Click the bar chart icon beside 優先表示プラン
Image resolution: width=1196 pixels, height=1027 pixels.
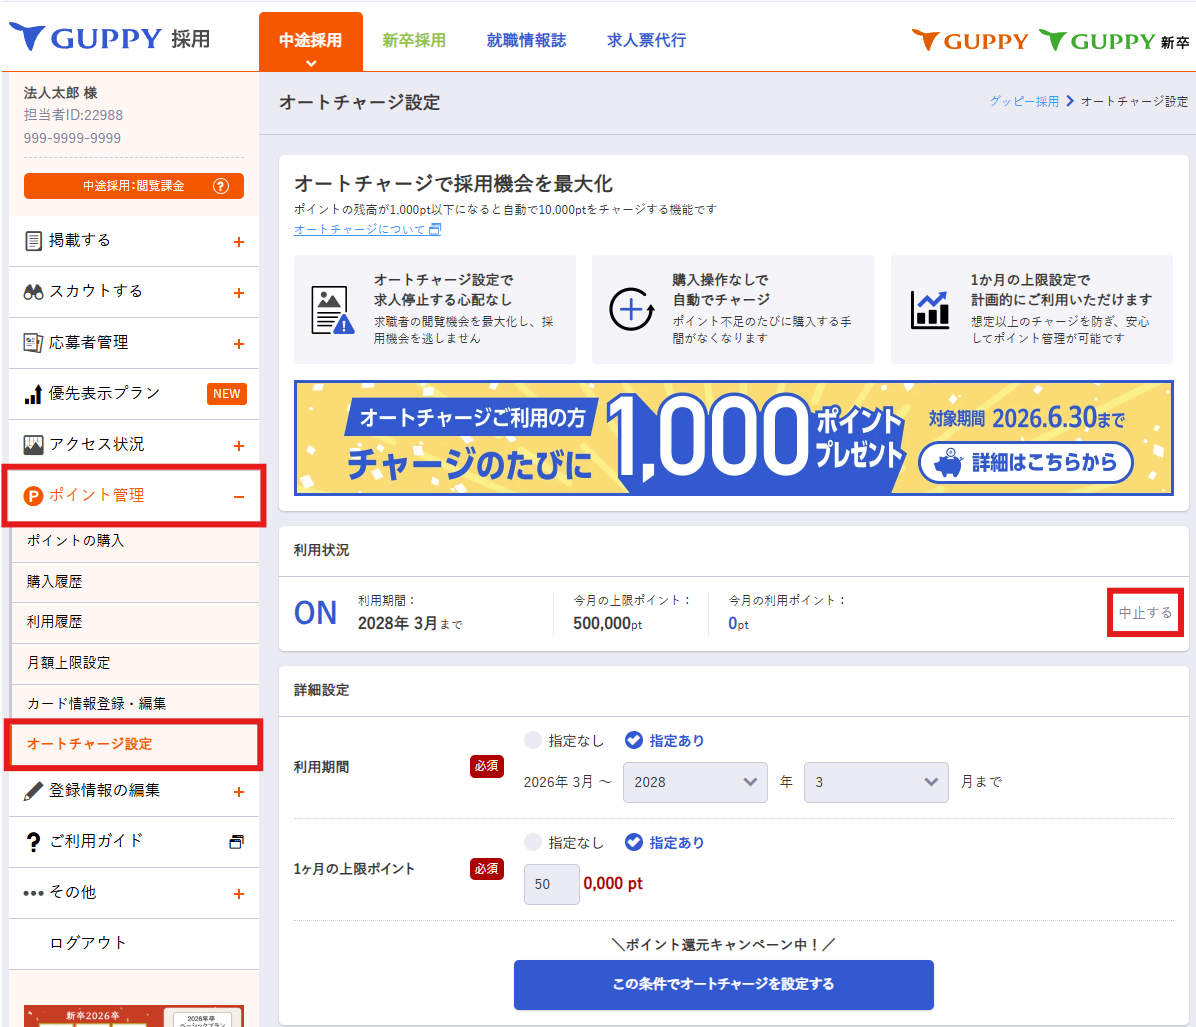click(34, 394)
